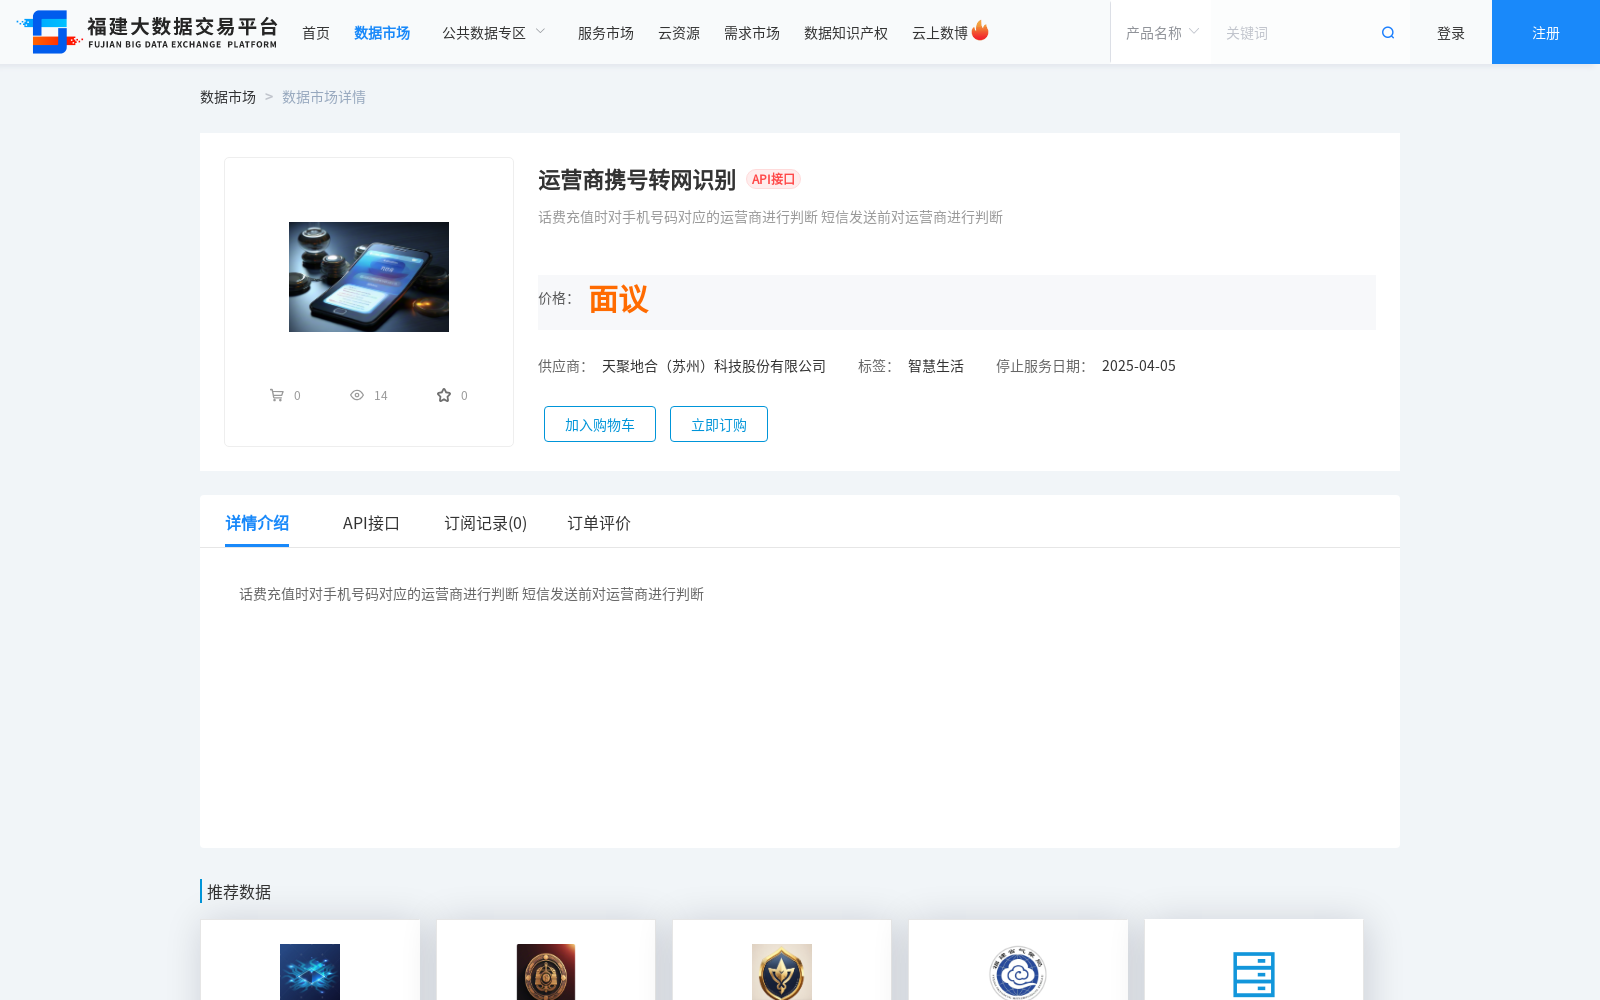Open the recommended card with blue server icon

point(1254,960)
